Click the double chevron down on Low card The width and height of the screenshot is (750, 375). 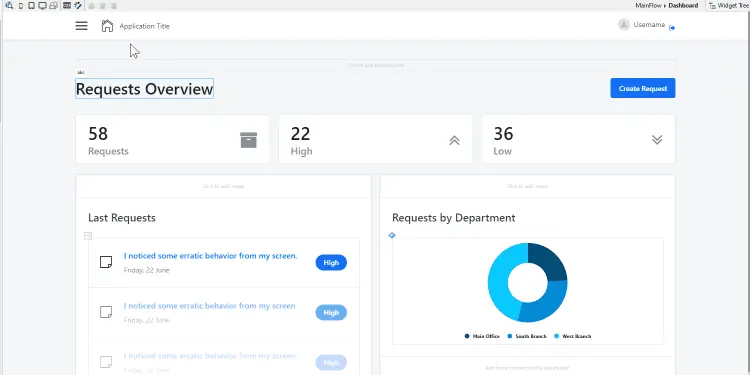(657, 139)
